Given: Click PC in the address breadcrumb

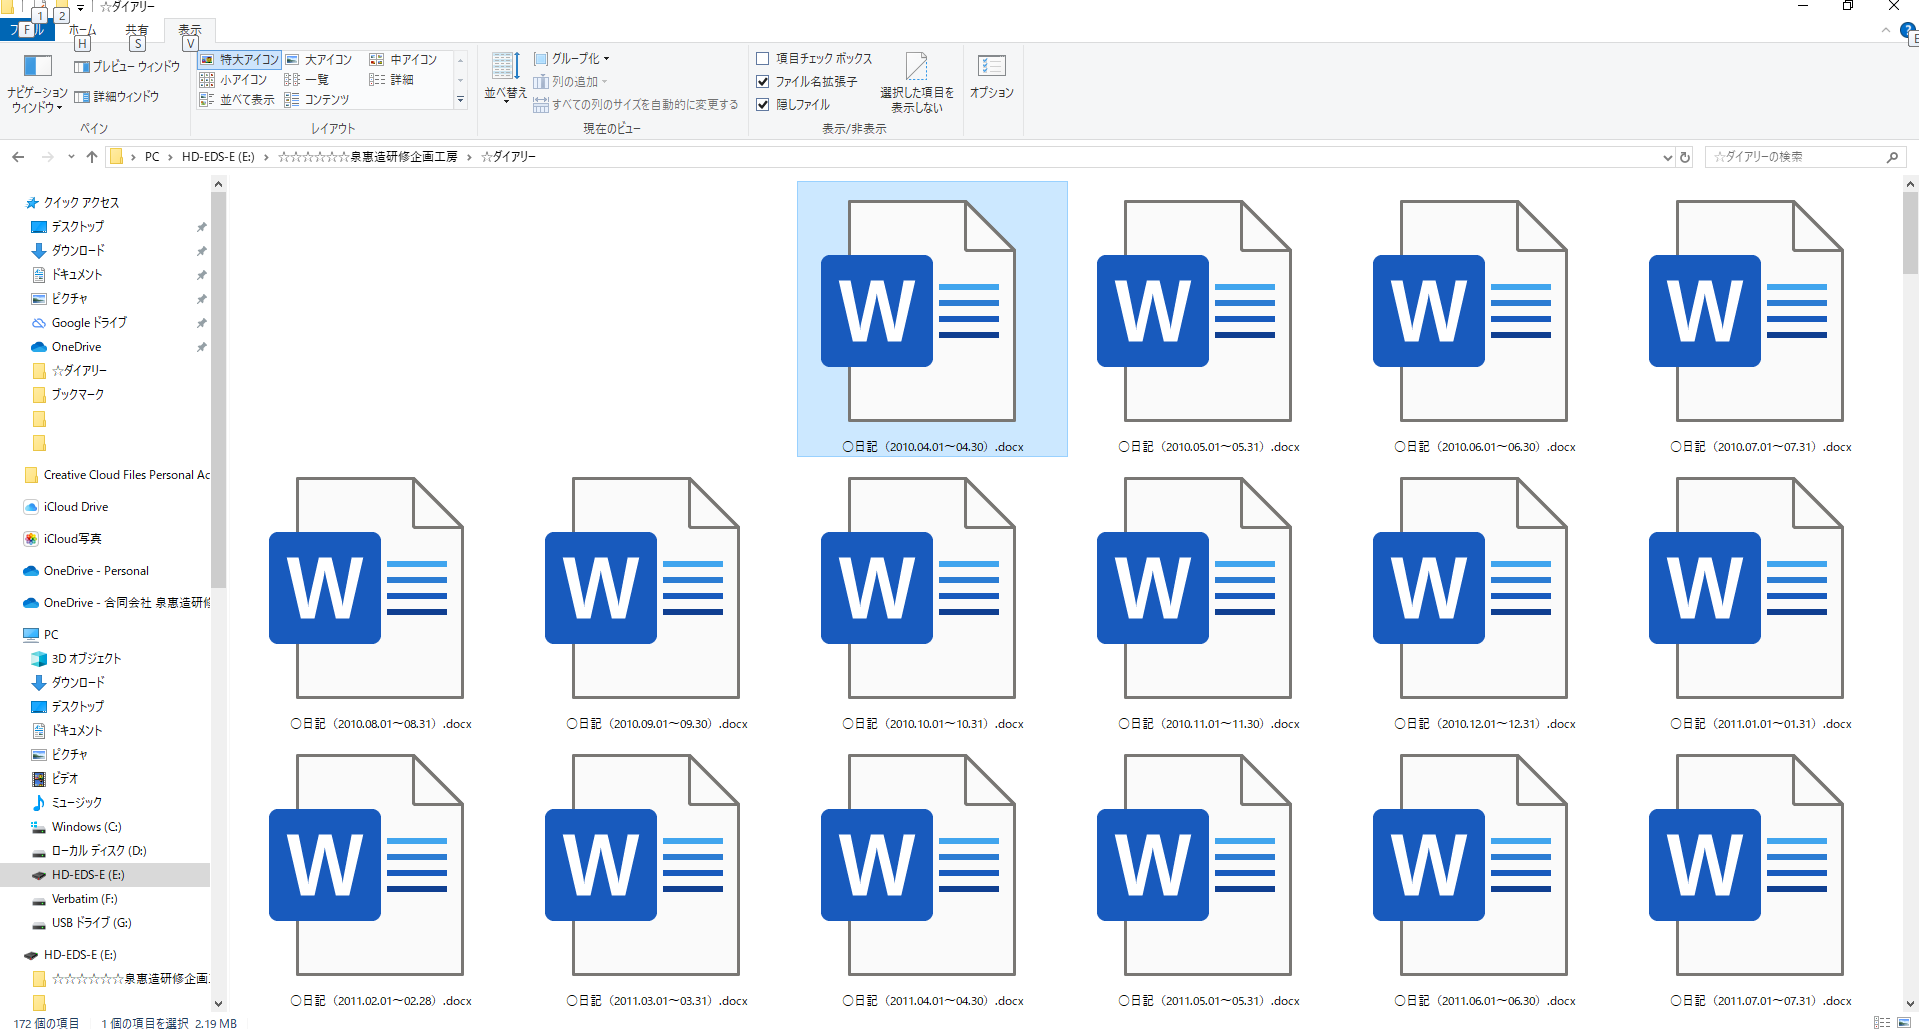Looking at the screenshot, I should (152, 157).
